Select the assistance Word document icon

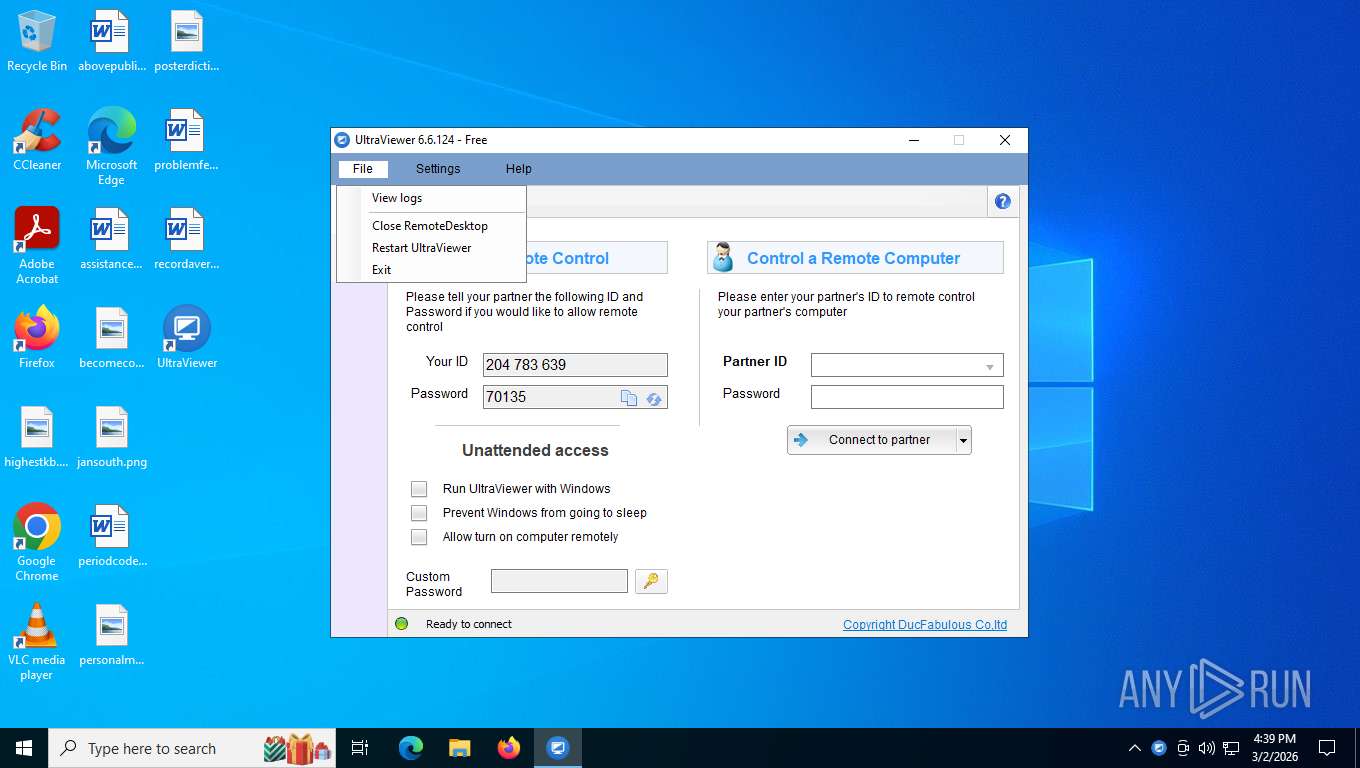click(x=111, y=238)
